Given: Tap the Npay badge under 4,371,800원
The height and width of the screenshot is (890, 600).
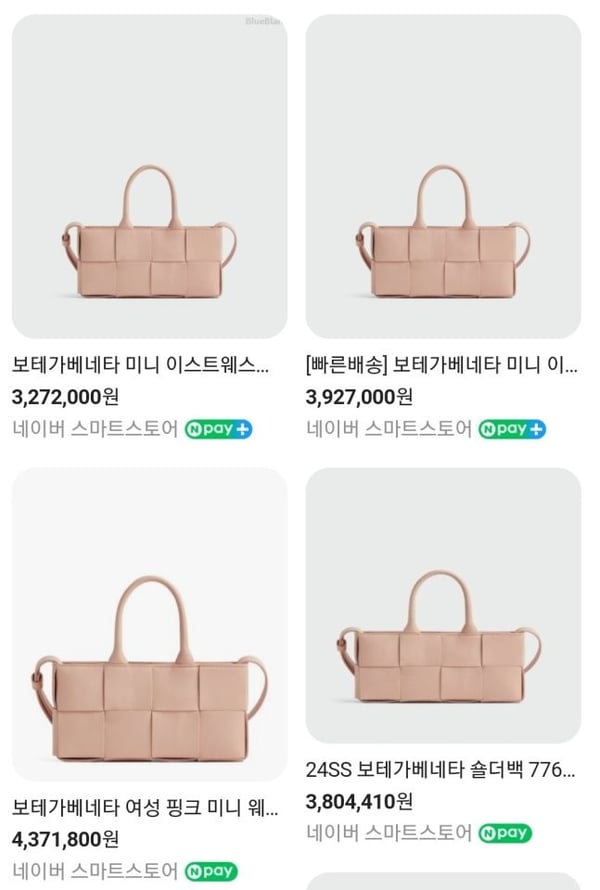Looking at the screenshot, I should coord(211,871).
